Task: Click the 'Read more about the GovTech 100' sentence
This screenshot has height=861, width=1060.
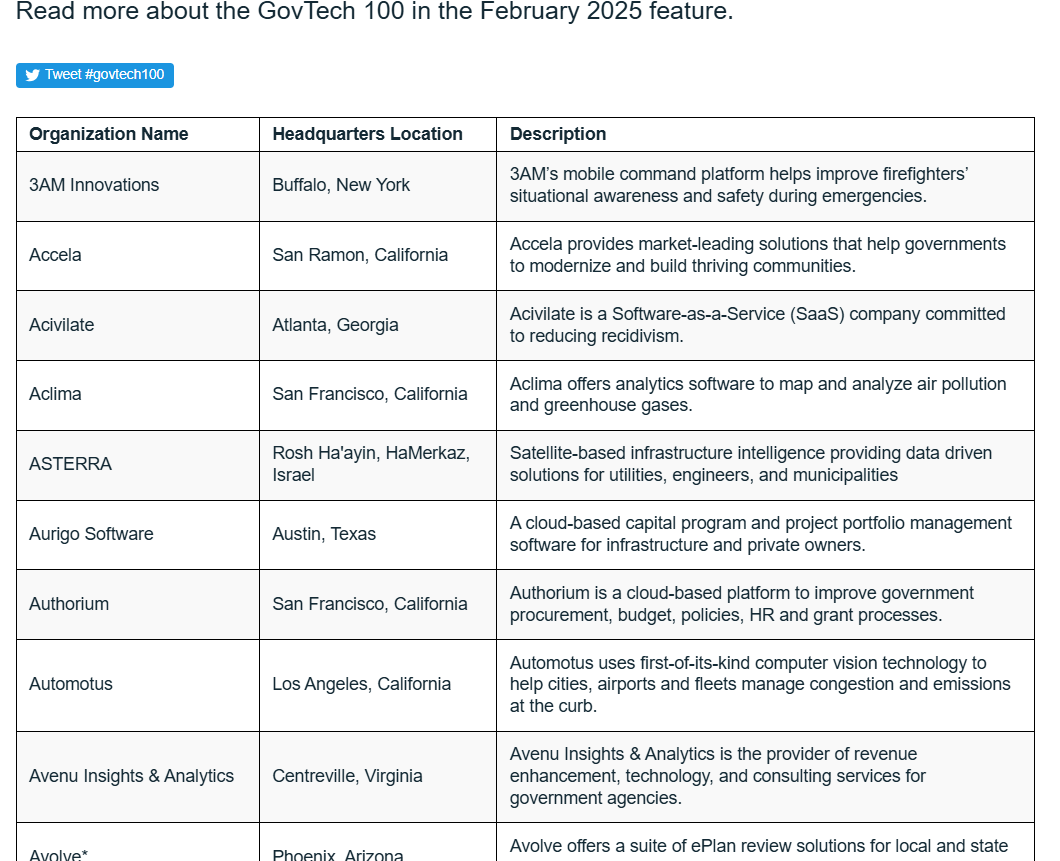Action: coord(375,11)
